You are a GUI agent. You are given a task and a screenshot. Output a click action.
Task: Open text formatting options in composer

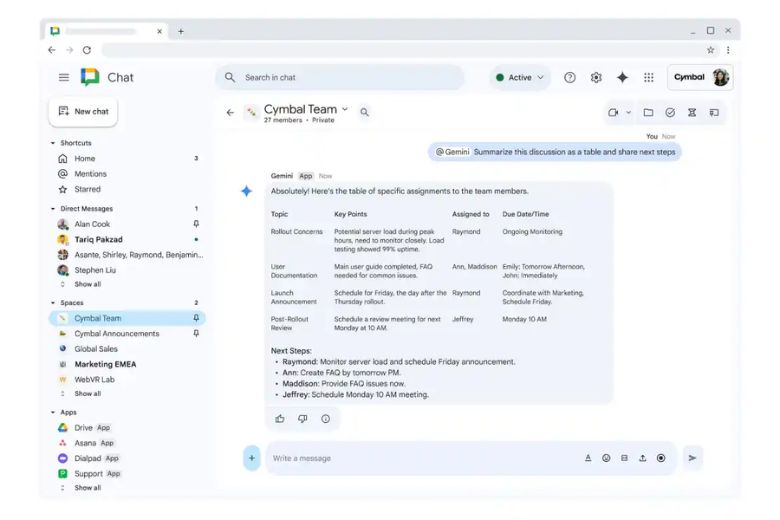(588, 458)
